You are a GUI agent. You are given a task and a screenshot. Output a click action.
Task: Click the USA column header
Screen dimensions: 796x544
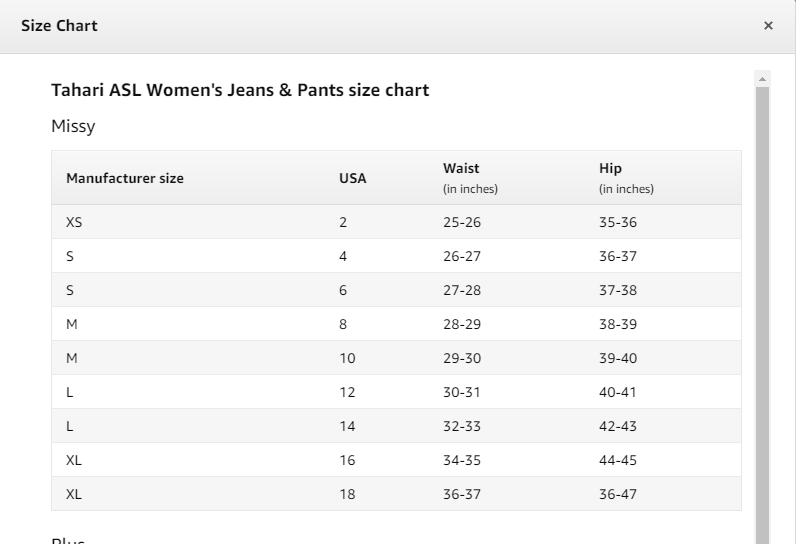pyautogui.click(x=352, y=178)
